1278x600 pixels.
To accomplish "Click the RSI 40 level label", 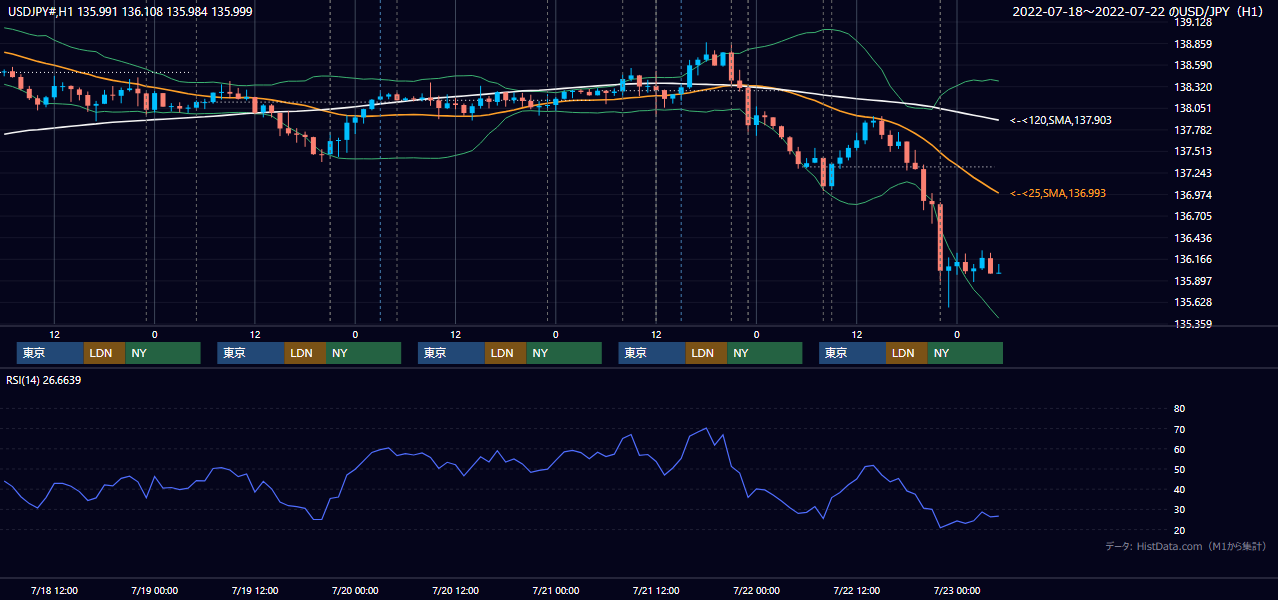I will click(1179, 489).
